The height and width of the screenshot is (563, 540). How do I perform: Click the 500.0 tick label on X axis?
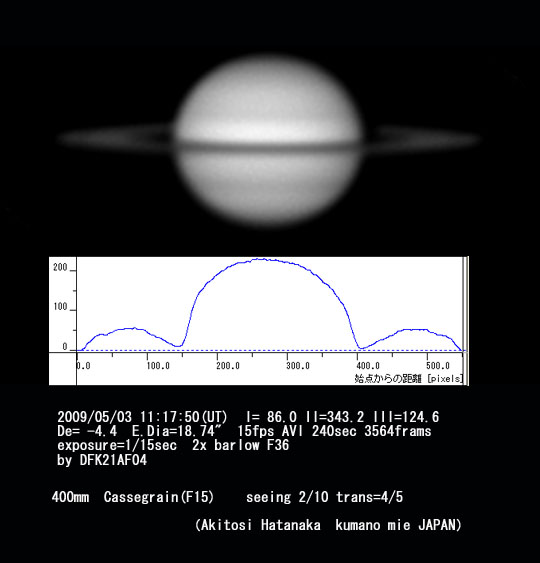tap(438, 366)
